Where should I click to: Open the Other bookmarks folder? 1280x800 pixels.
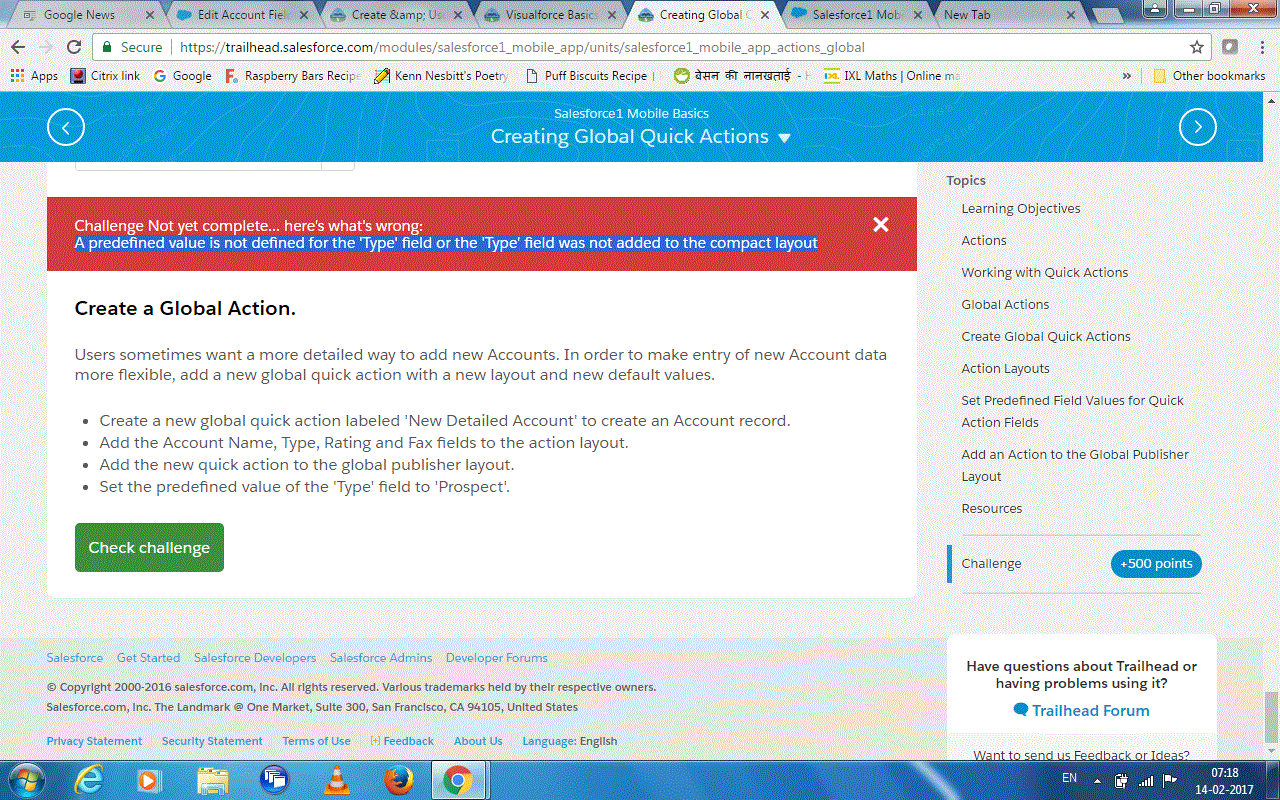pos(1209,76)
